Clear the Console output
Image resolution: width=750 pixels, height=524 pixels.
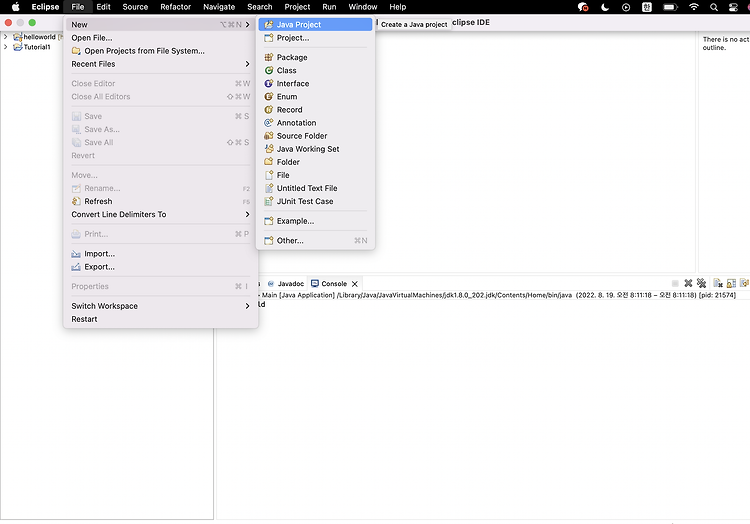(x=718, y=284)
